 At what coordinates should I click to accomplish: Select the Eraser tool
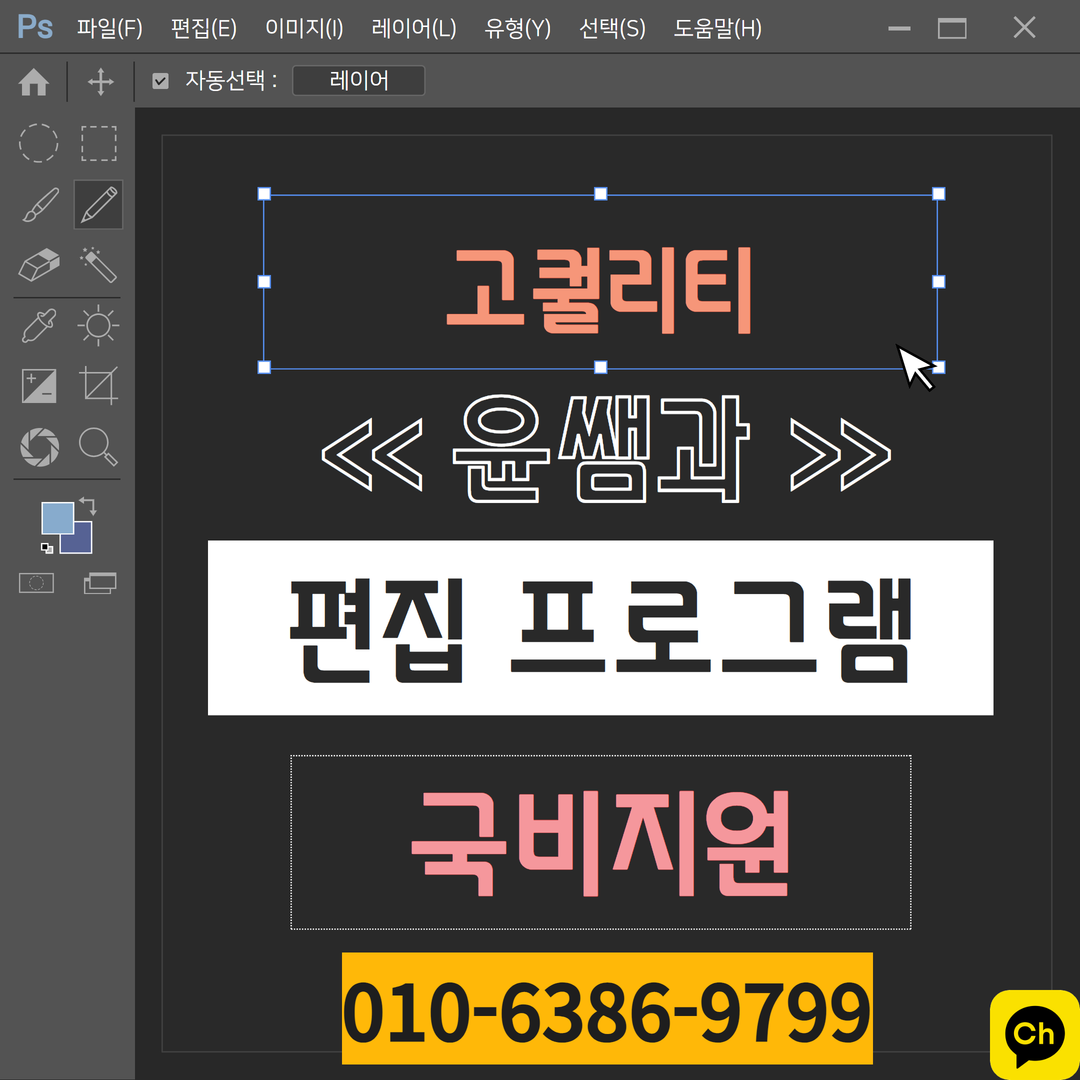tap(39, 265)
